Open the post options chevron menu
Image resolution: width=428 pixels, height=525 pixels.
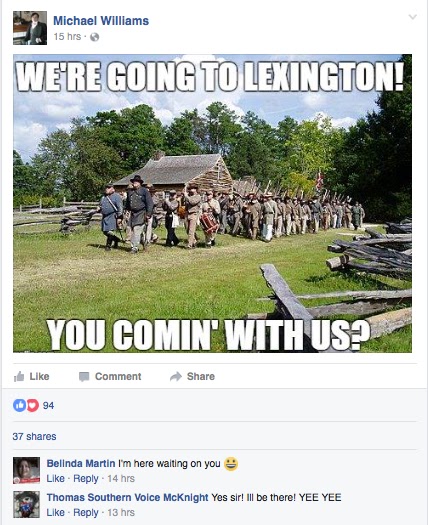click(x=413, y=17)
